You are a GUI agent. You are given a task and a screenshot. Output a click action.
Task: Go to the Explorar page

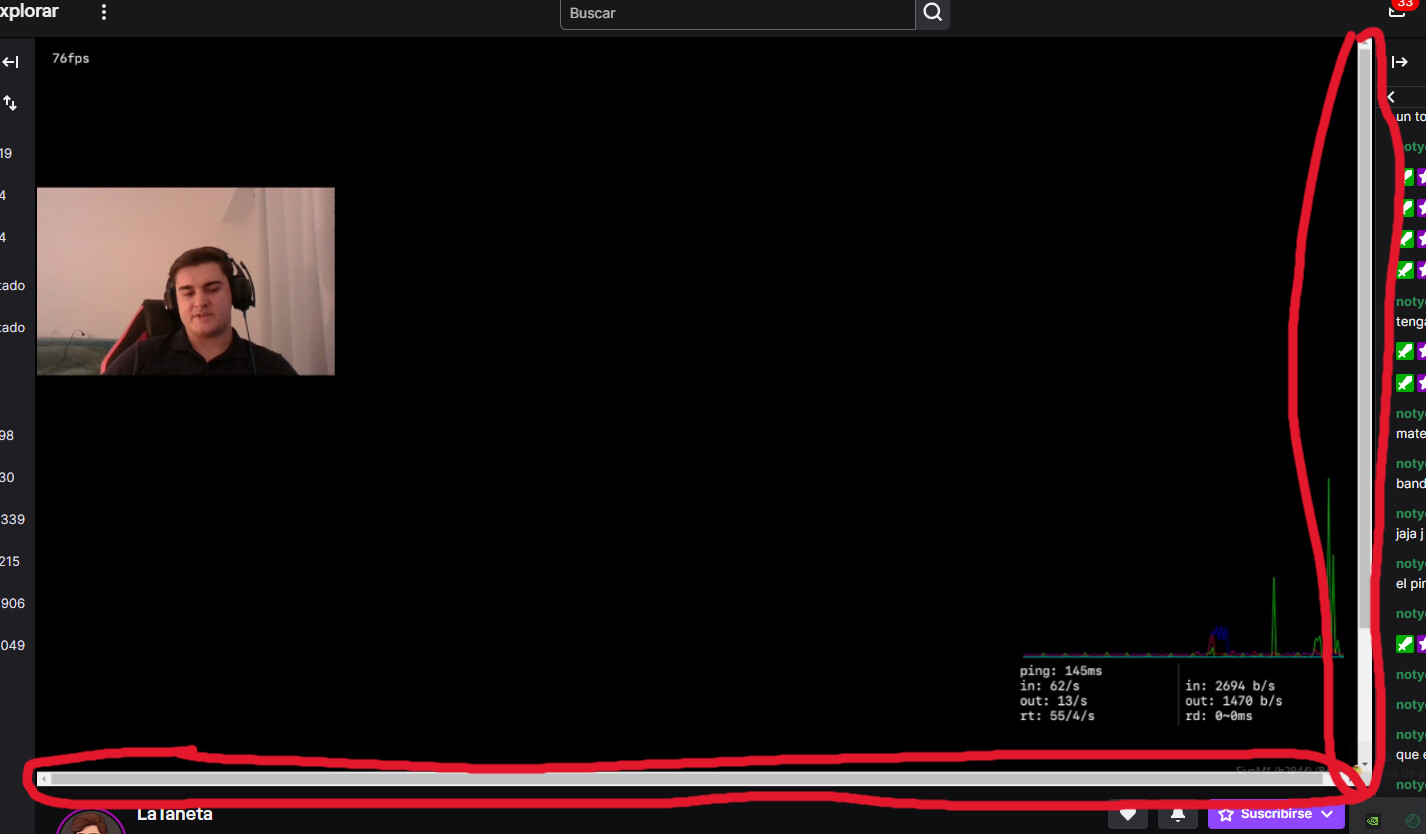click(x=29, y=12)
